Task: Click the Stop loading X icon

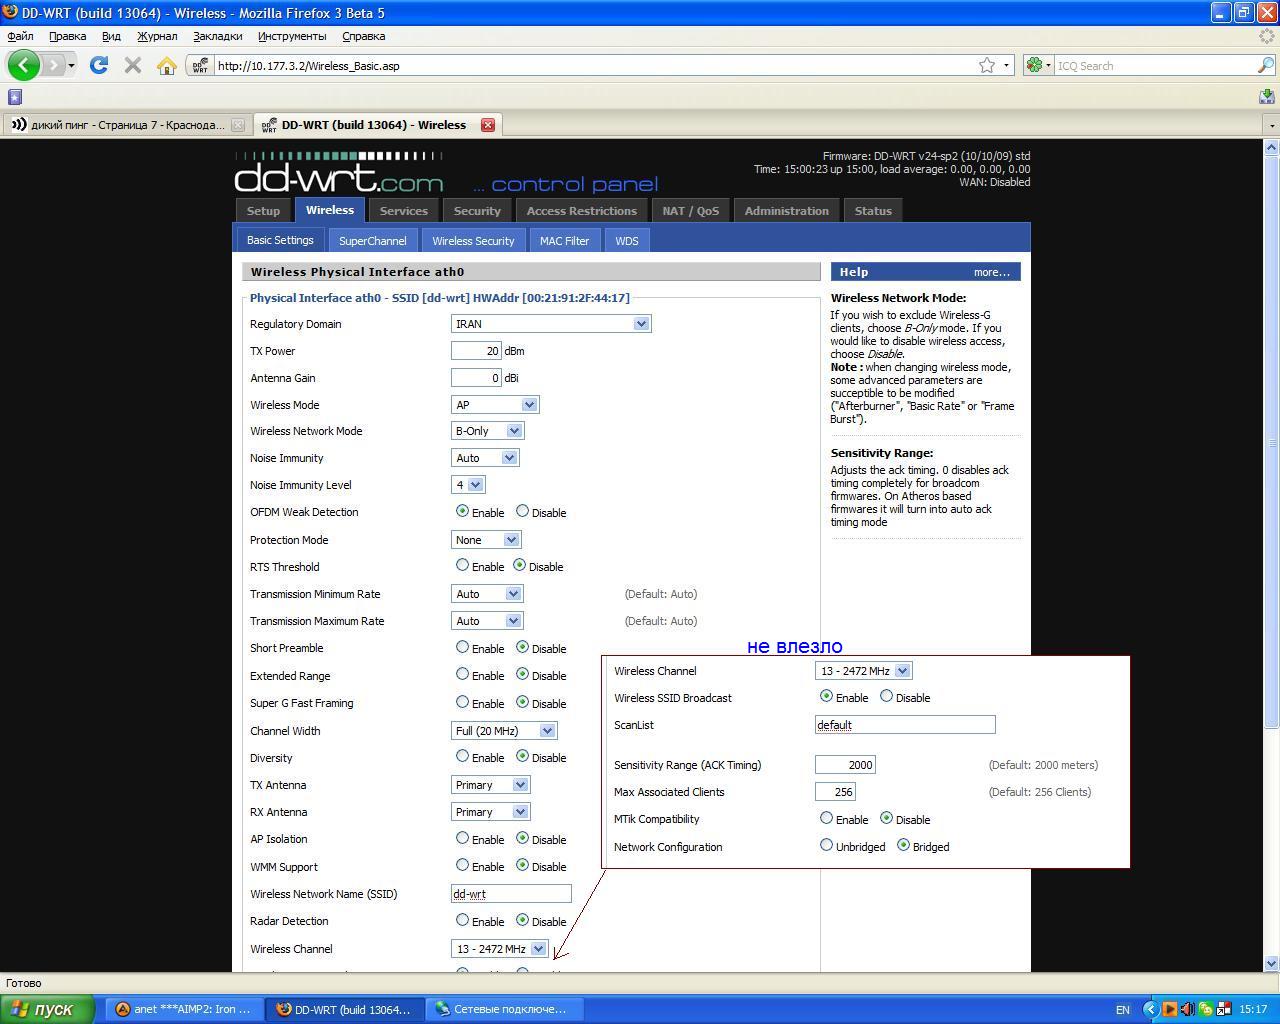Action: coord(132,65)
